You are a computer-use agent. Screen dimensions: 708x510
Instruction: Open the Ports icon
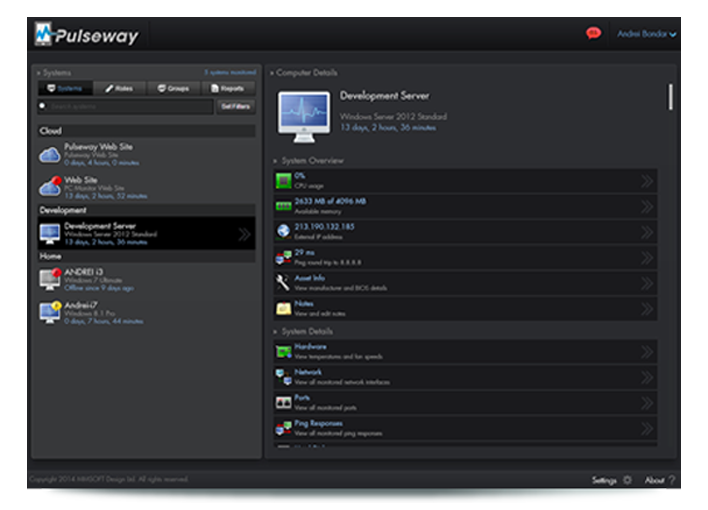(284, 402)
